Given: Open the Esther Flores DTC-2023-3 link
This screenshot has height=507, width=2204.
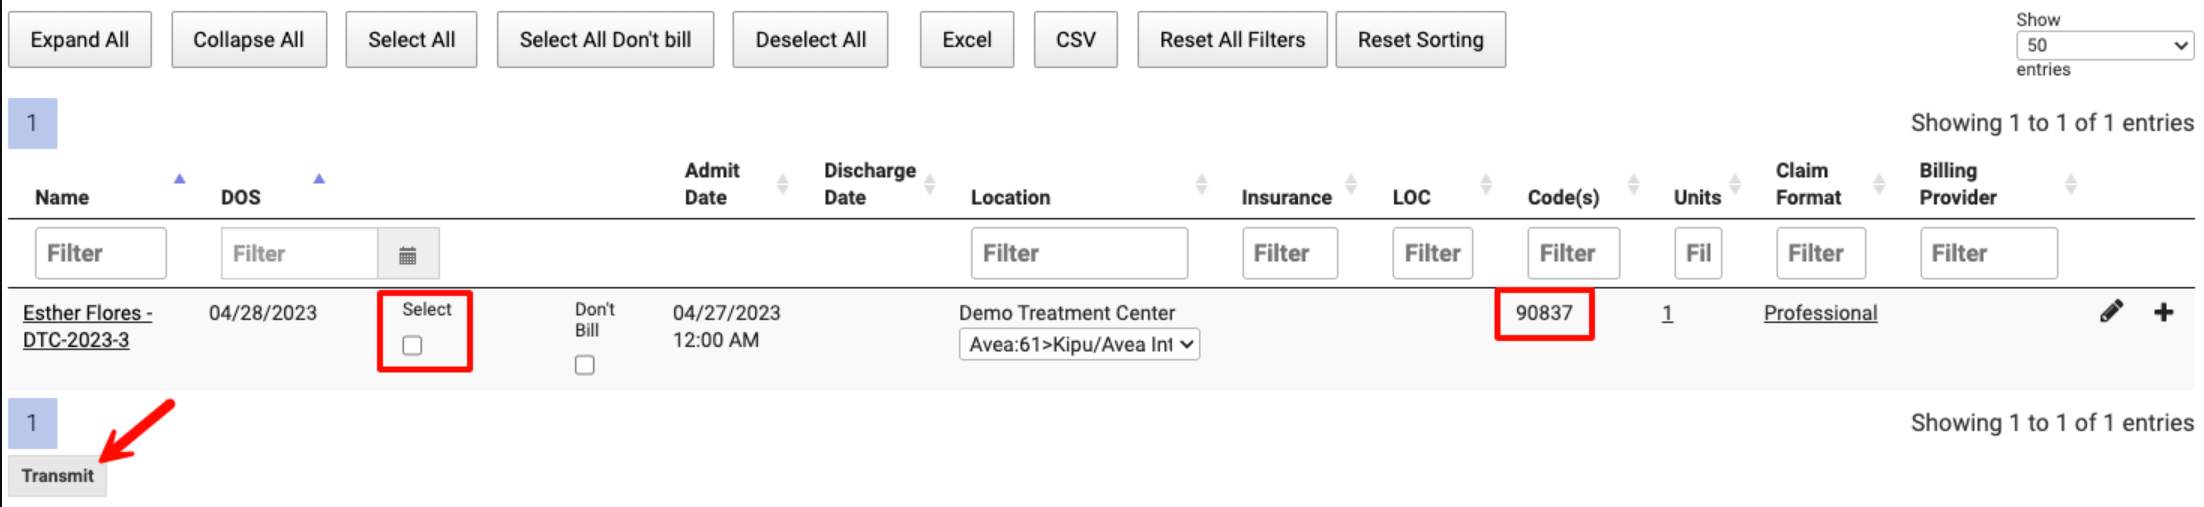Looking at the screenshot, I should point(87,326).
